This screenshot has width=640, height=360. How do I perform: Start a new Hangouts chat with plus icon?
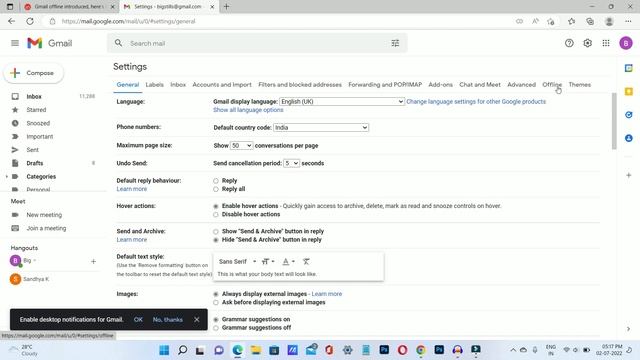(93, 261)
